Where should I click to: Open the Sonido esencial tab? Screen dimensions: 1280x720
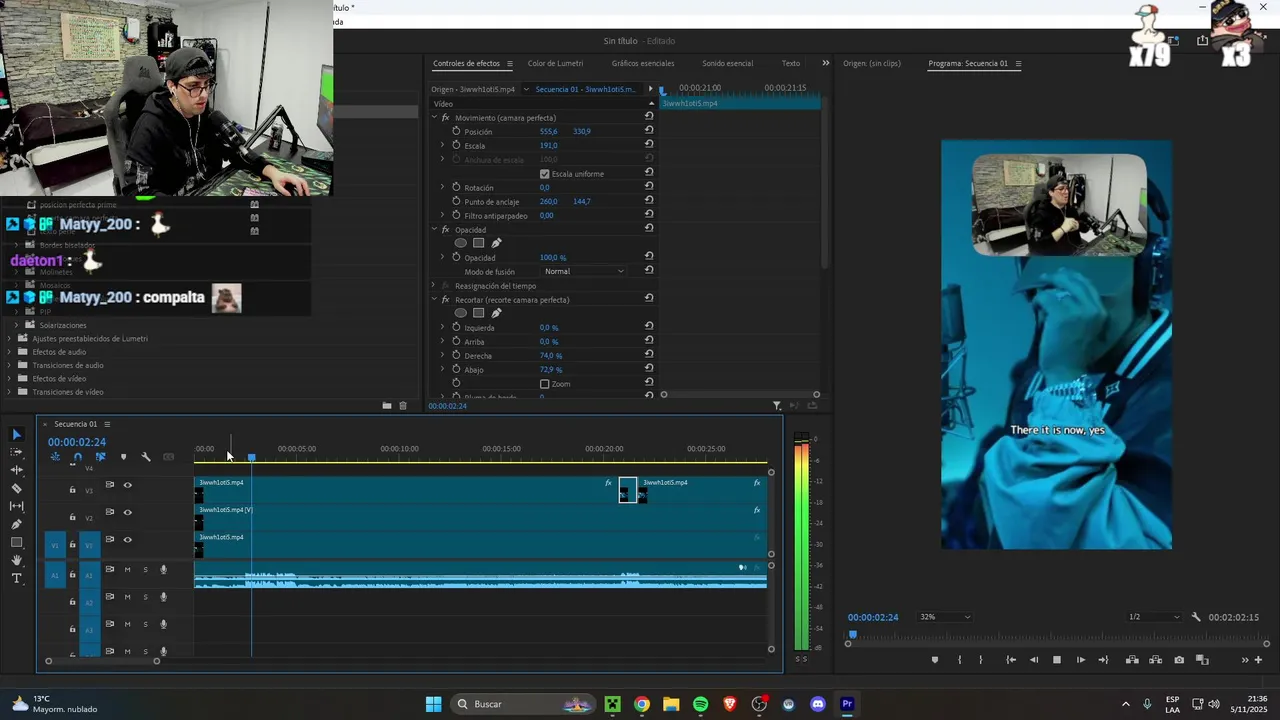[727, 63]
